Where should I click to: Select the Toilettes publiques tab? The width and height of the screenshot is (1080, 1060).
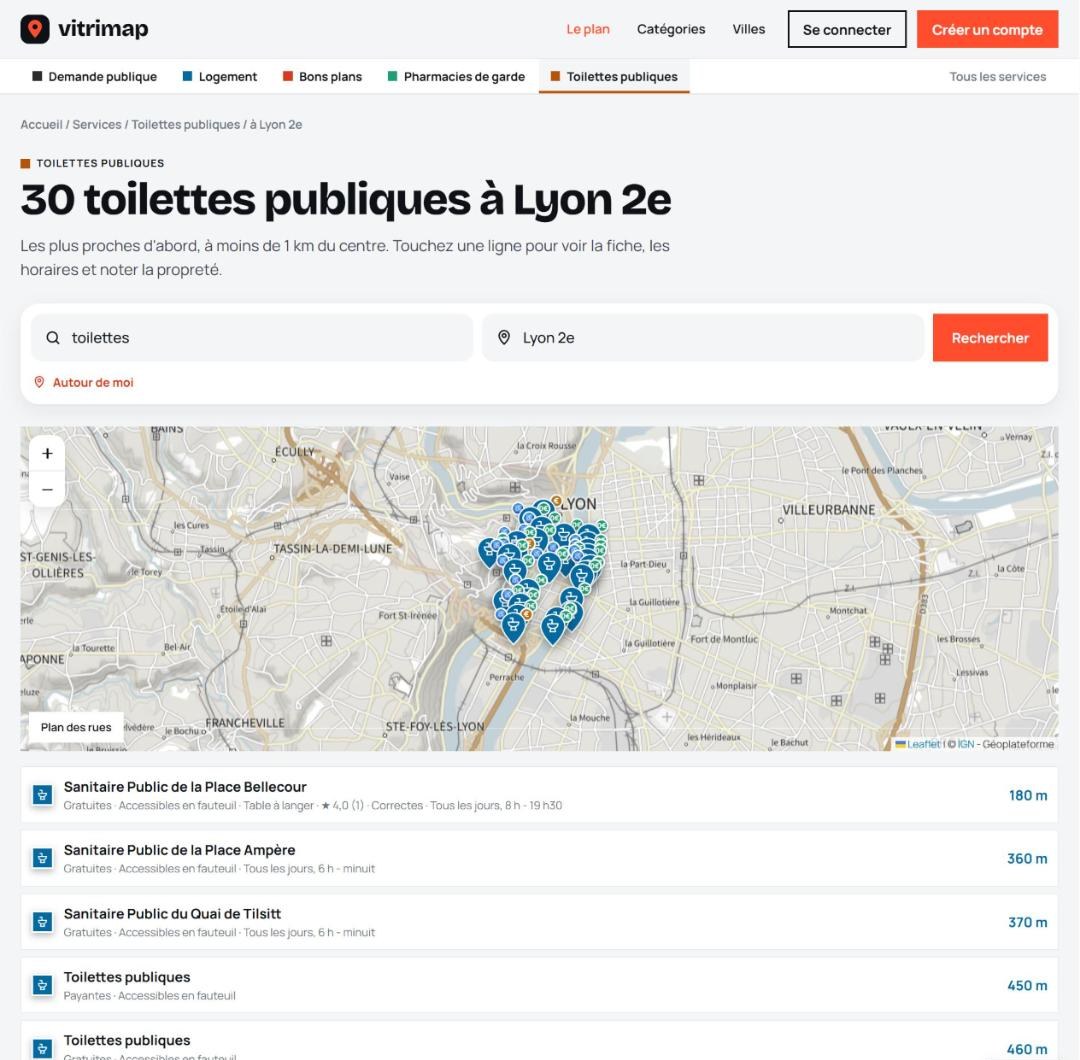(614, 76)
